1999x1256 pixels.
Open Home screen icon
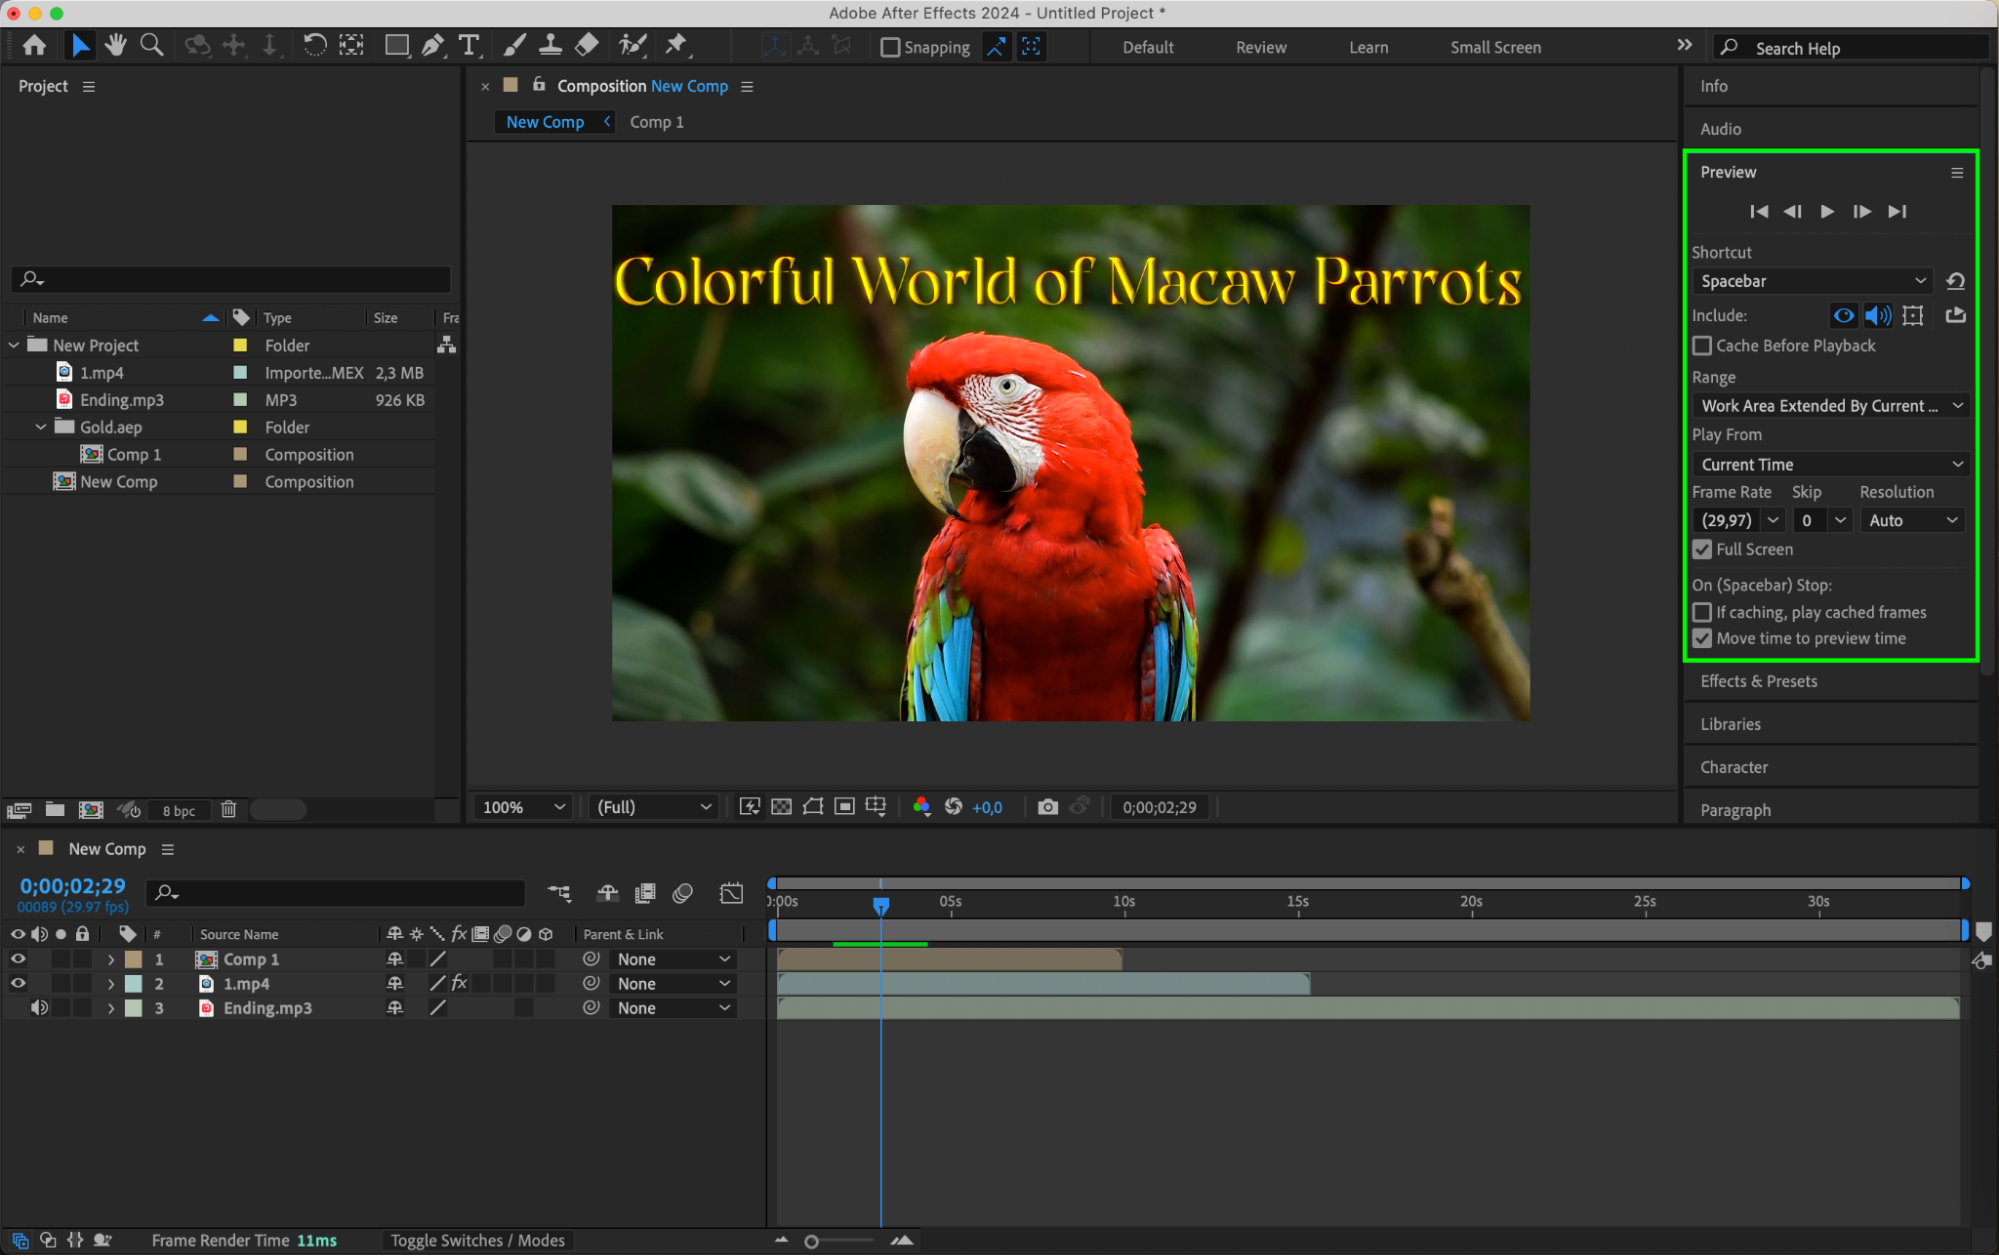coord(34,45)
